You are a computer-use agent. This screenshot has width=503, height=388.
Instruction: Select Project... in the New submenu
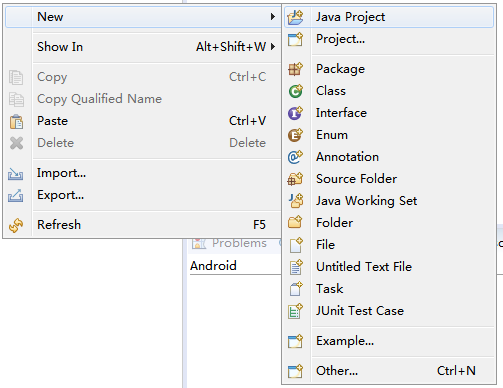coord(389,39)
